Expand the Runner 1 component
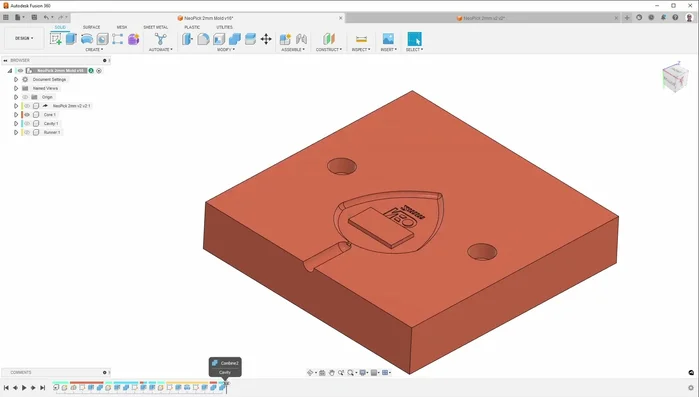 (x=16, y=132)
